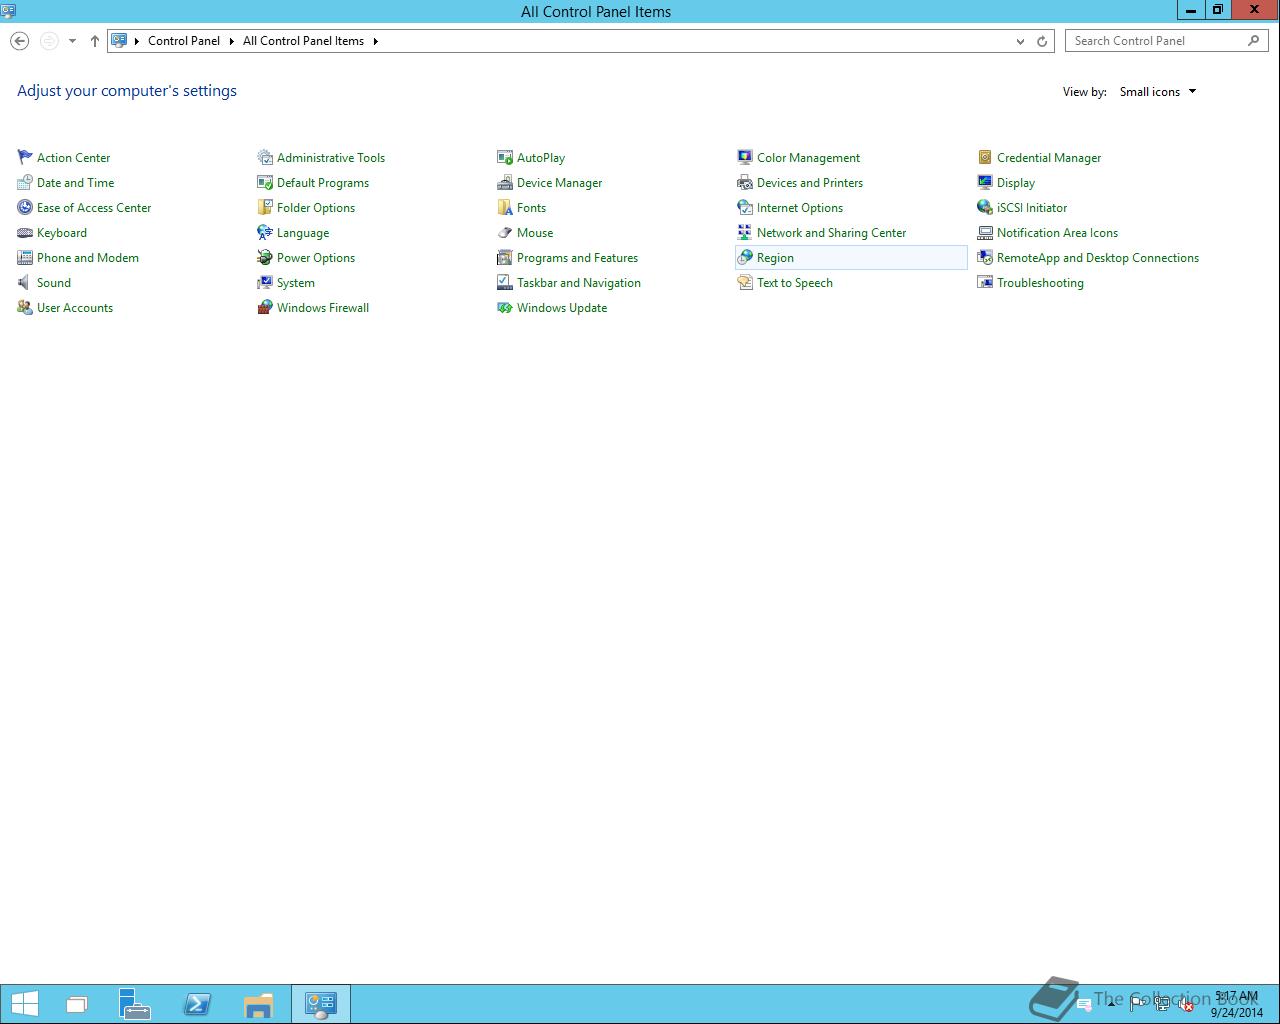Click the Up one level arrow

pyautogui.click(x=95, y=41)
